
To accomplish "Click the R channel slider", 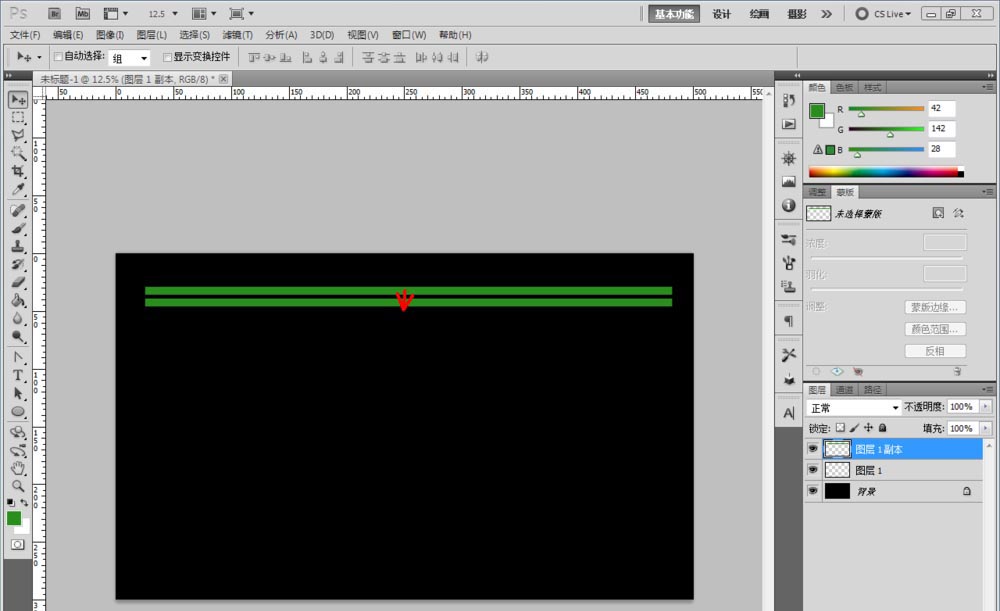I will [x=886, y=108].
